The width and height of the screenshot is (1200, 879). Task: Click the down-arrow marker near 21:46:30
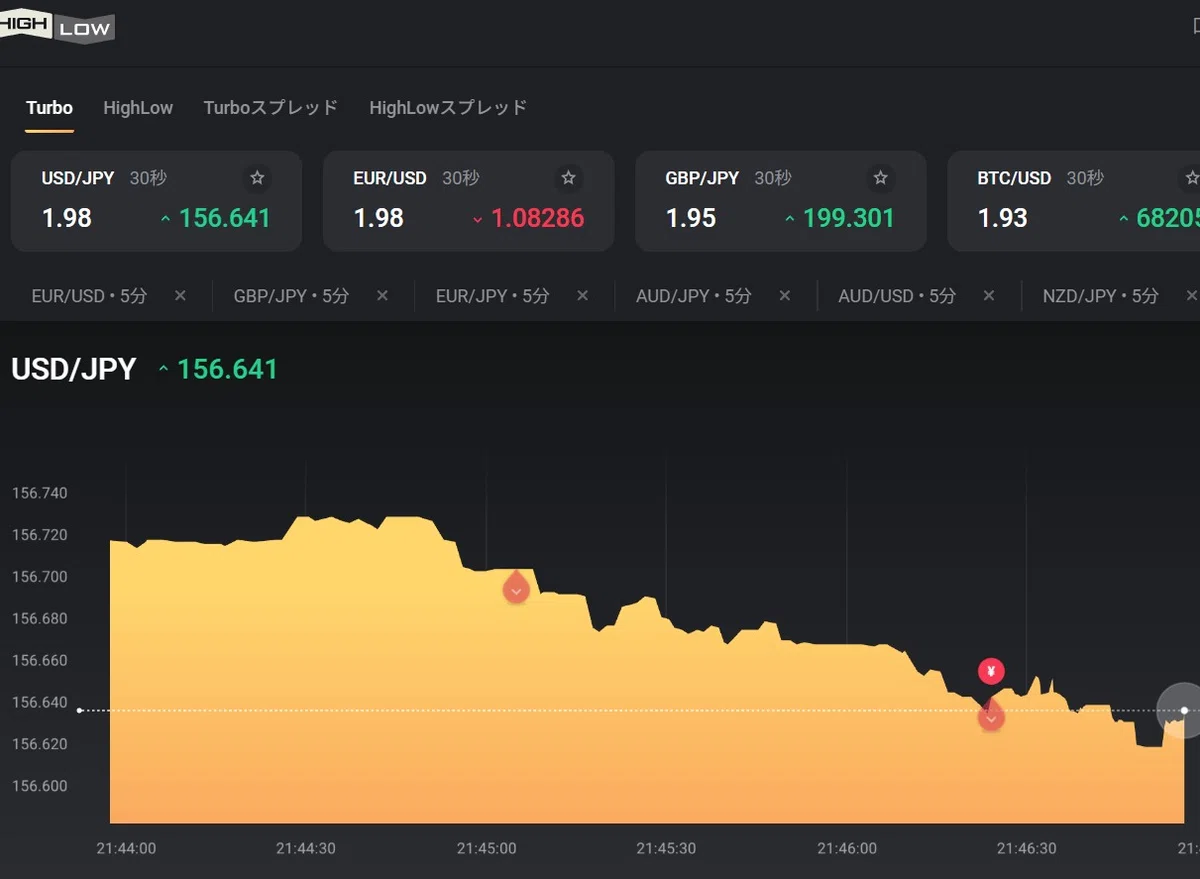click(x=991, y=715)
